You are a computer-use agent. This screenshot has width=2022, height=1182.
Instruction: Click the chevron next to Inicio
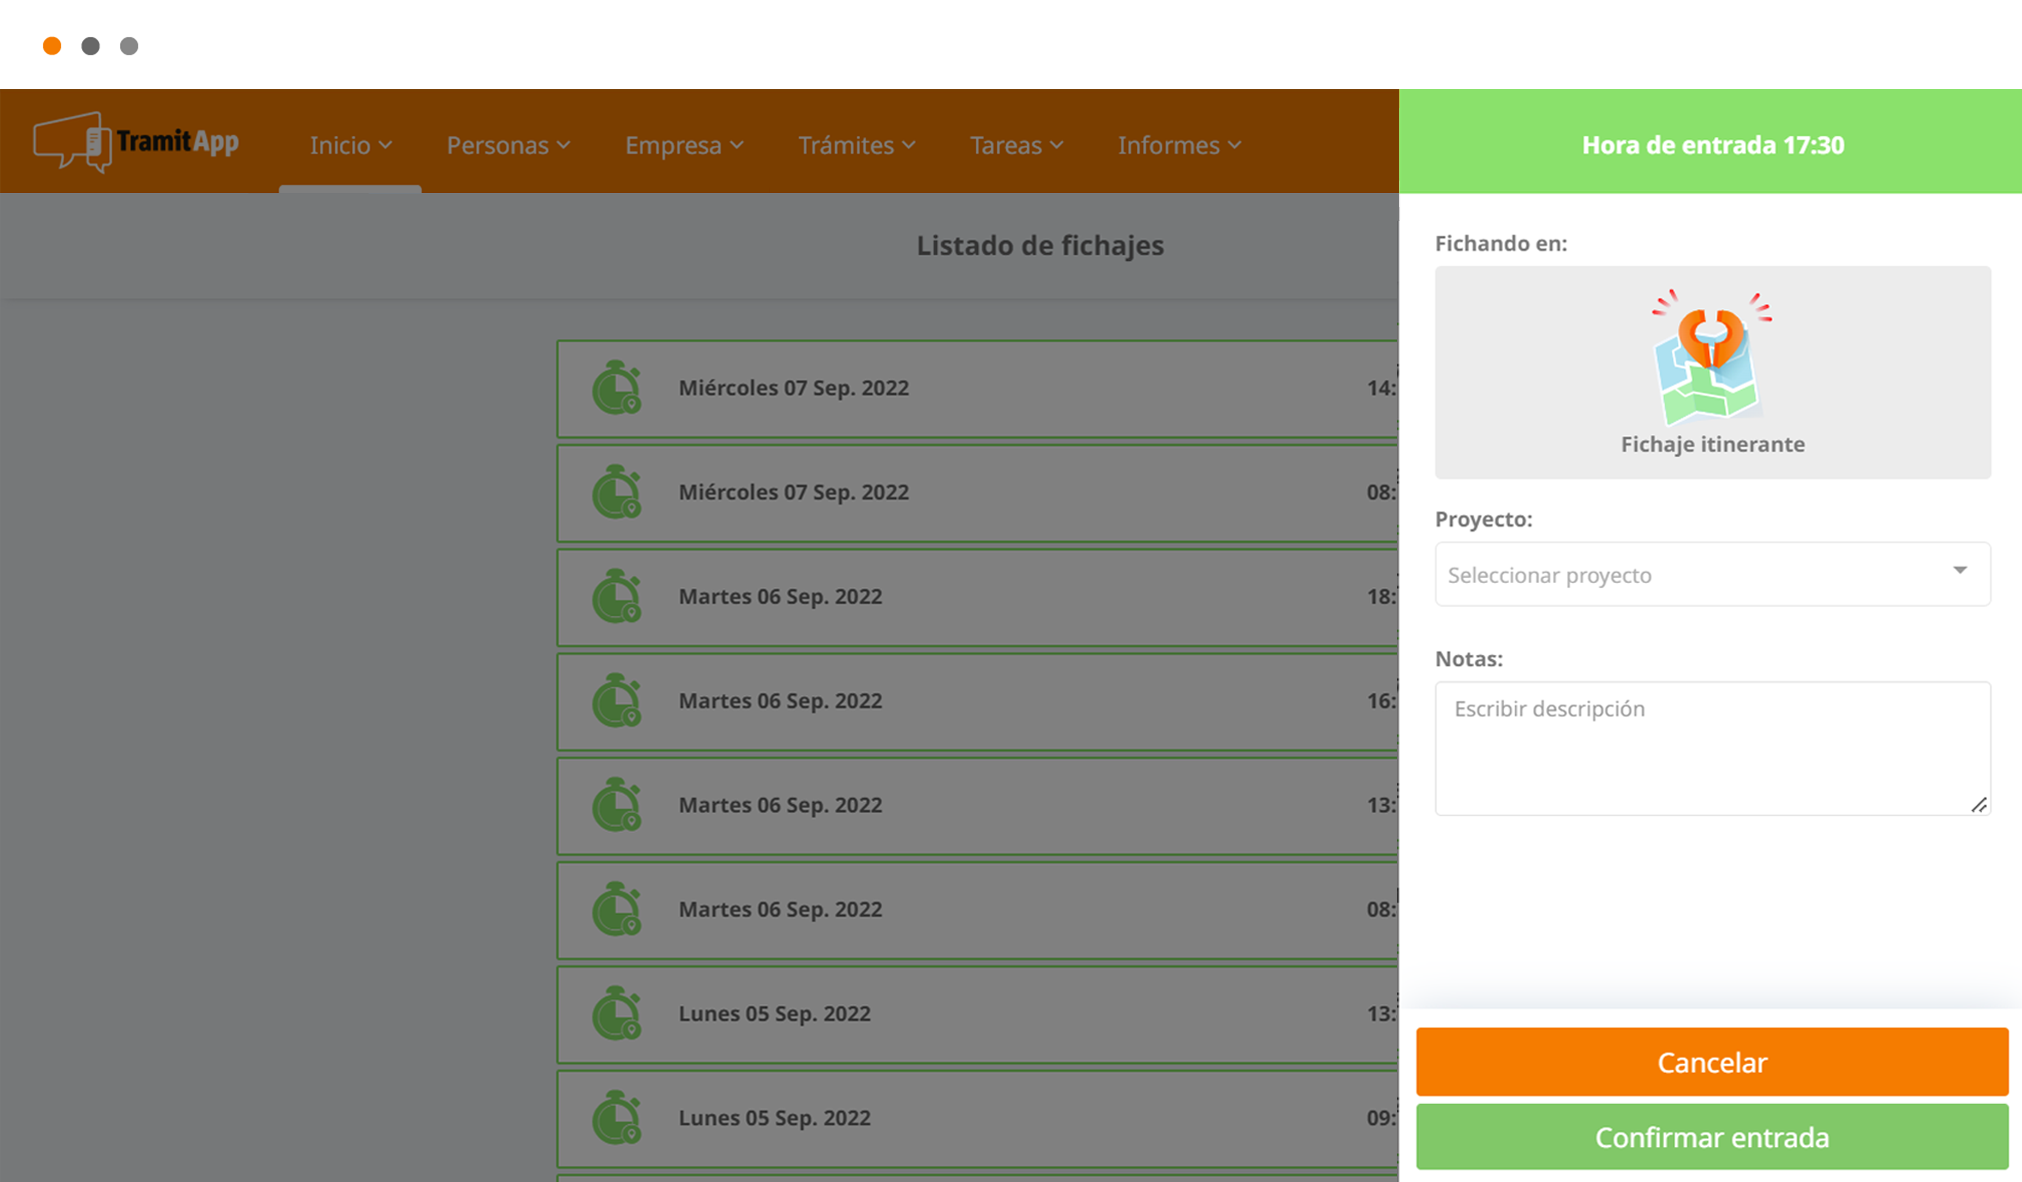(385, 146)
